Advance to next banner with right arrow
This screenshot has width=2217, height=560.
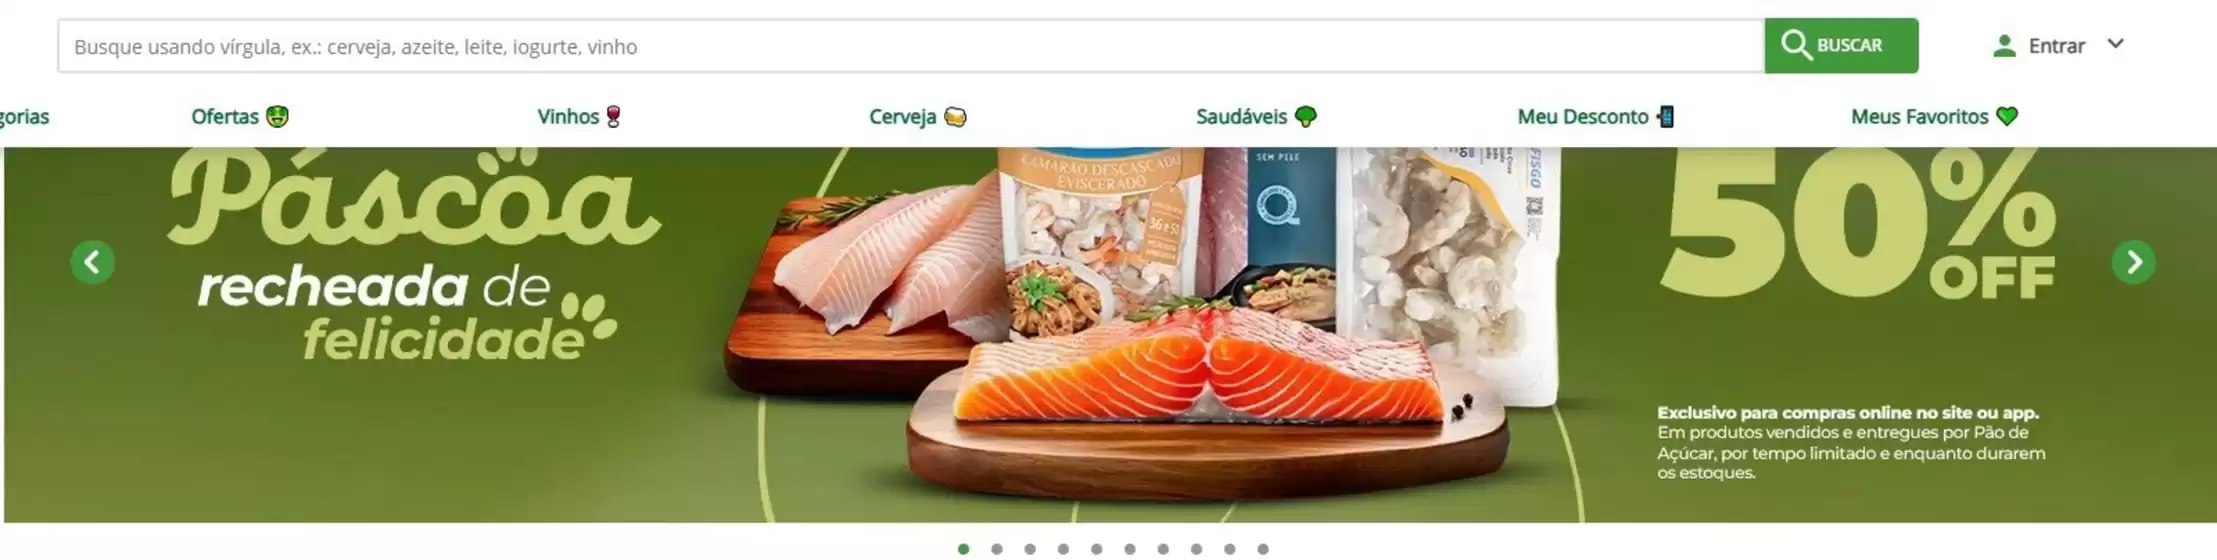[2133, 263]
